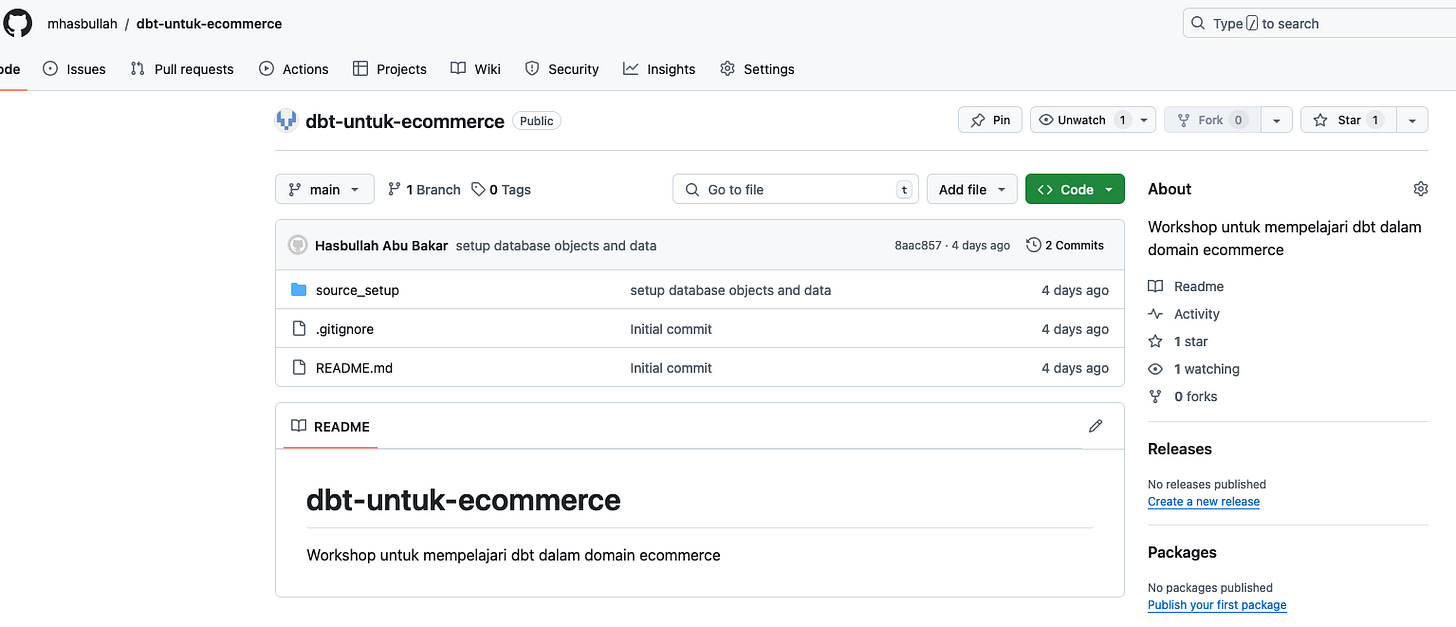
Task: Click the Star button
Action: point(1348,120)
